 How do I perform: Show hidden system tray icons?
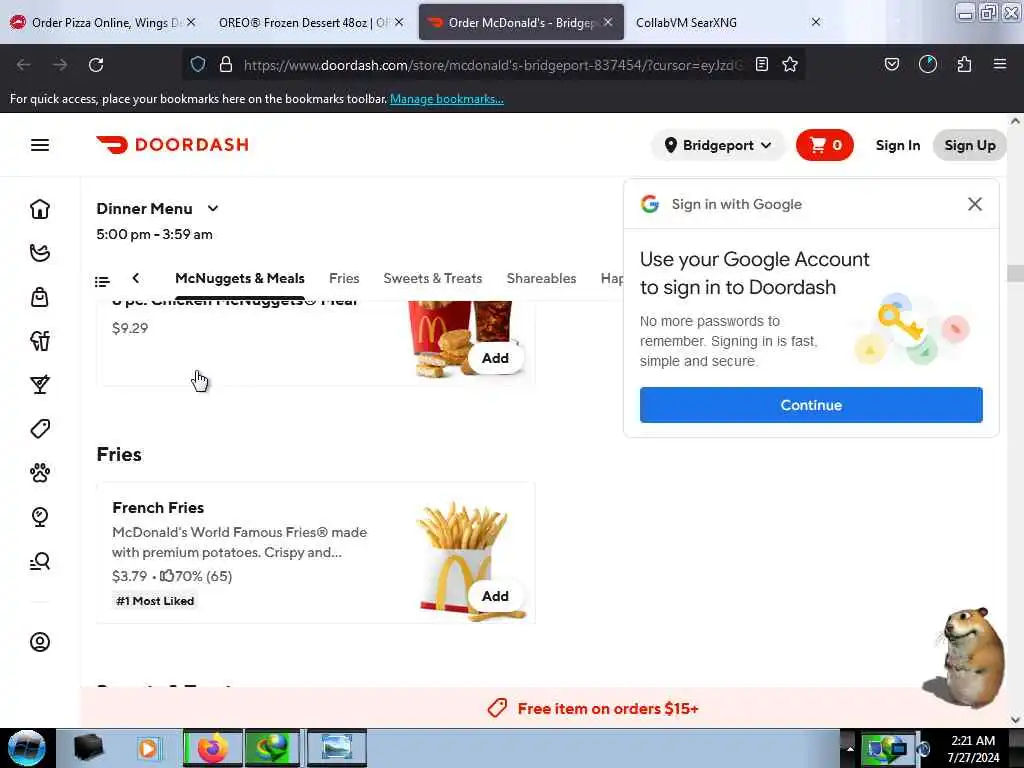850,748
